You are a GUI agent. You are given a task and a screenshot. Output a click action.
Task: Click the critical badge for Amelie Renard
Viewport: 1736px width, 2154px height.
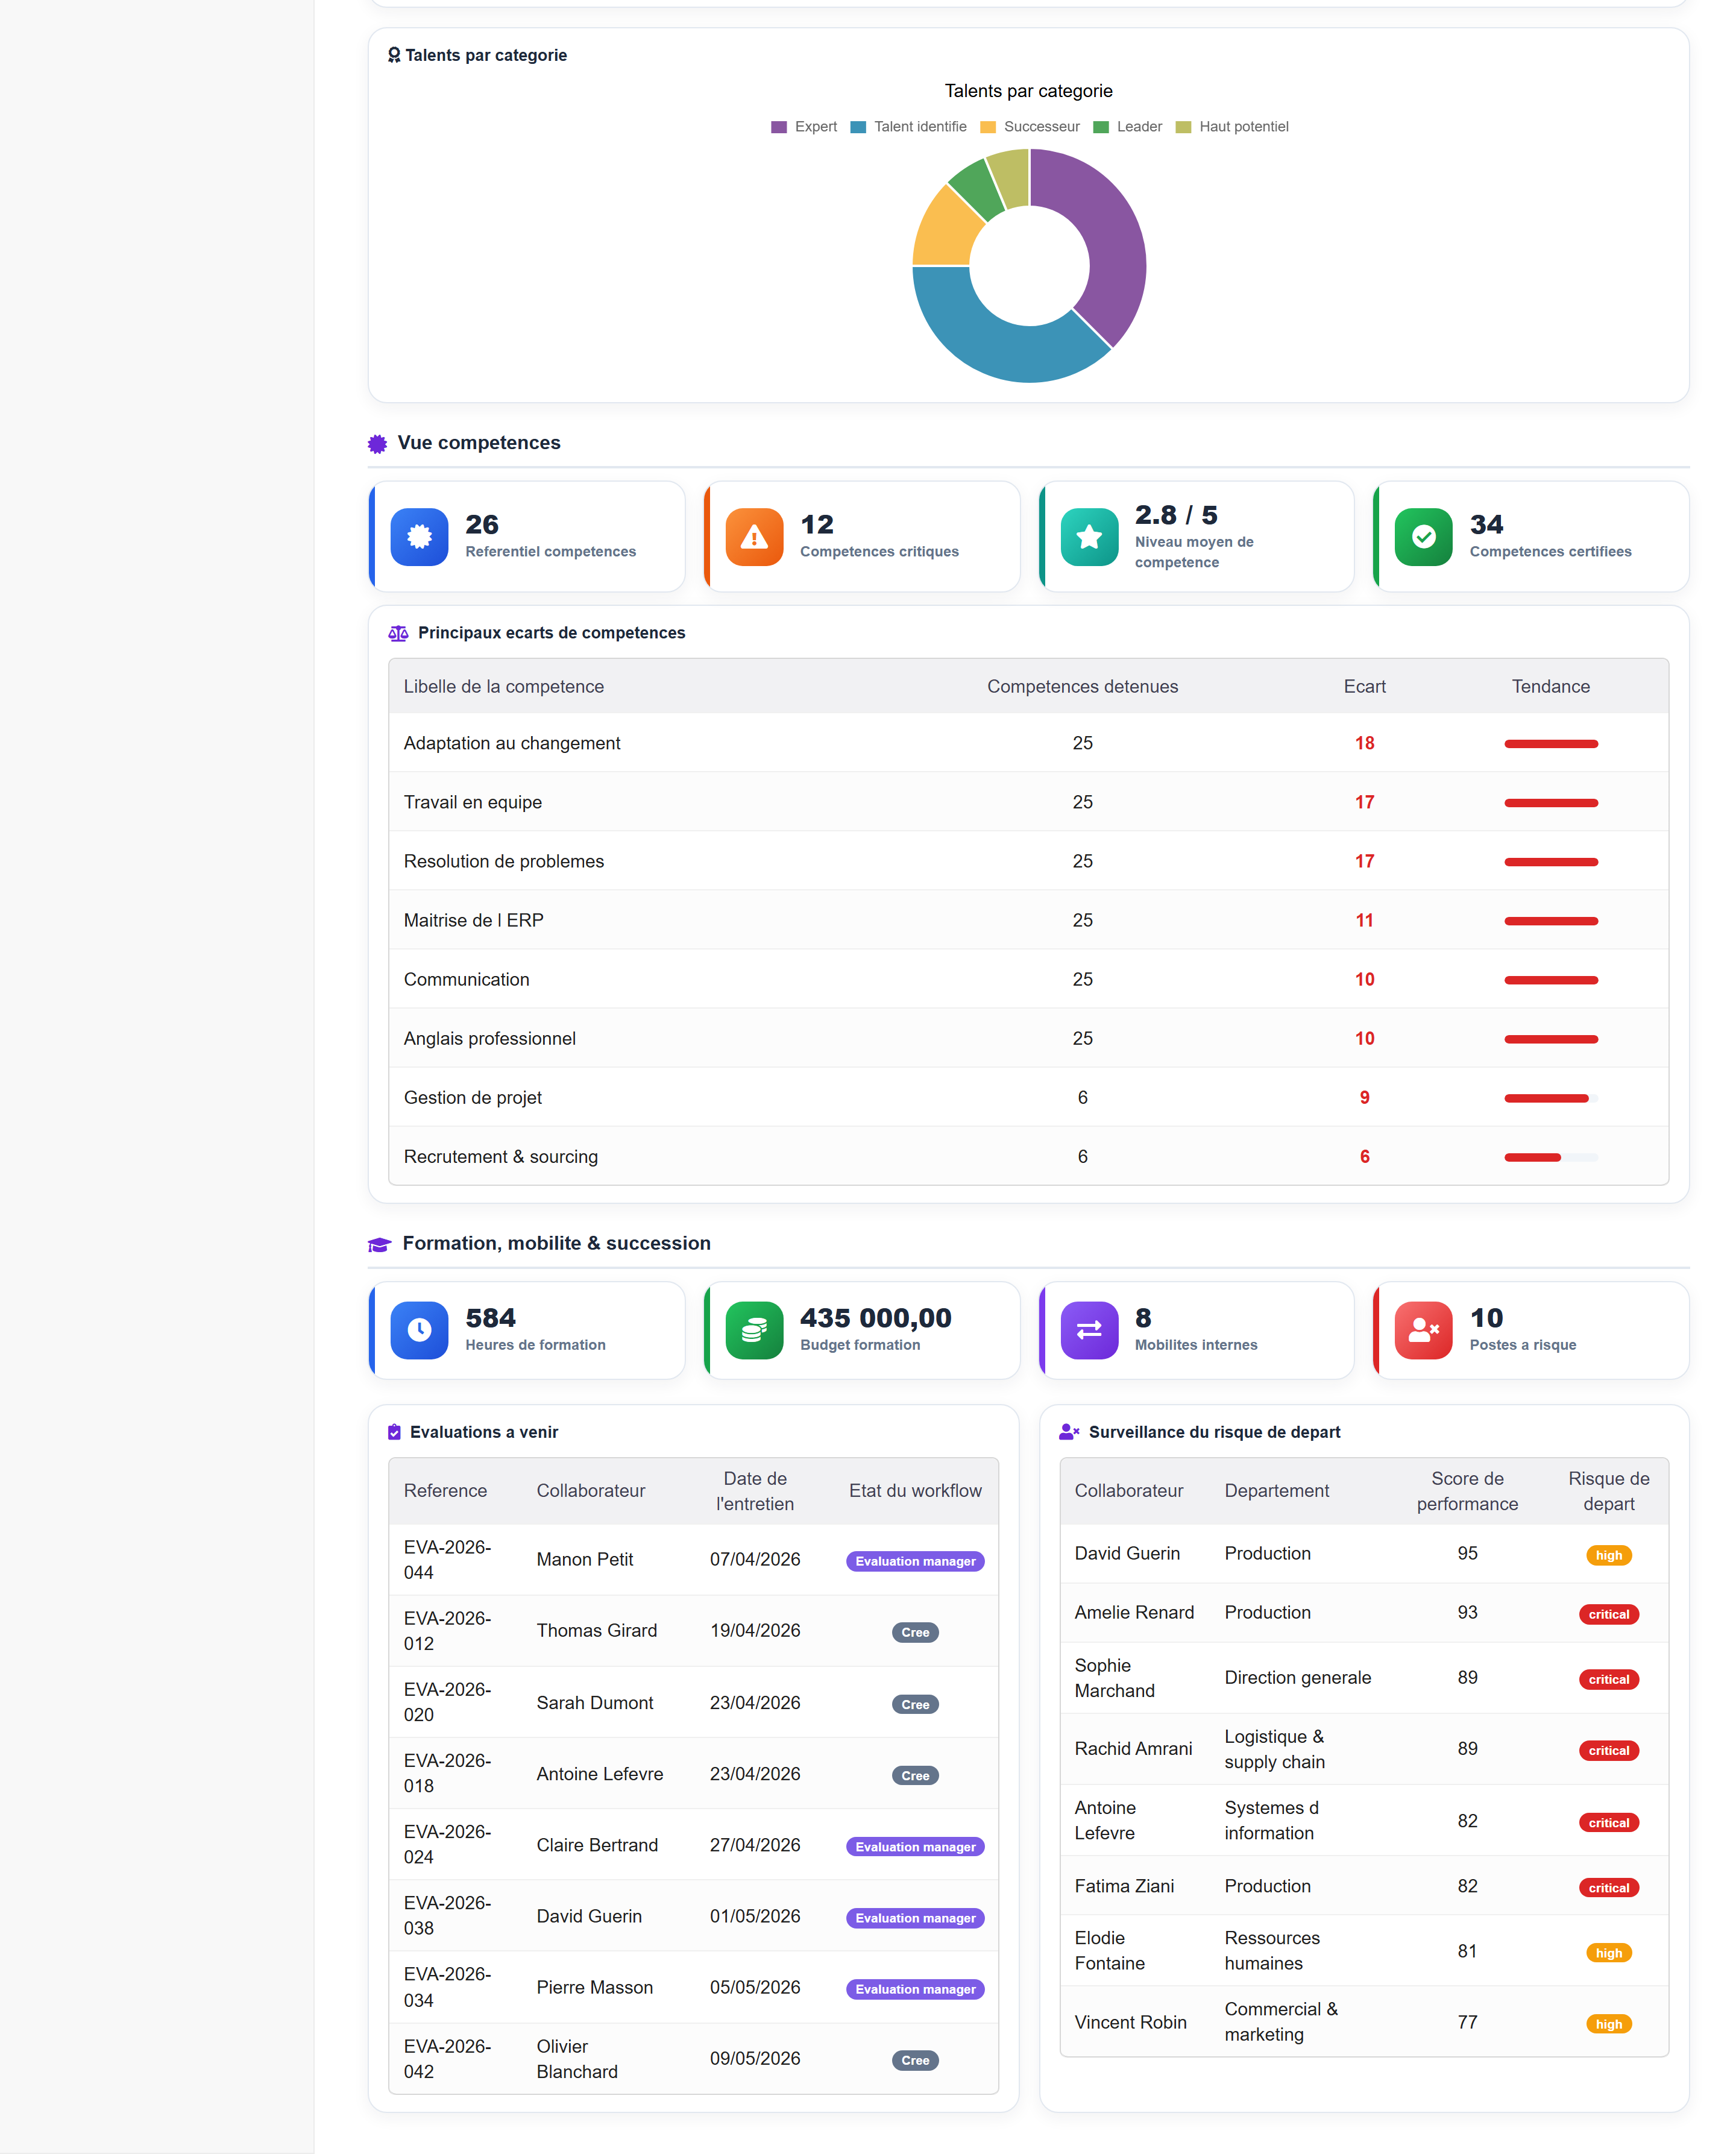click(x=1608, y=1614)
